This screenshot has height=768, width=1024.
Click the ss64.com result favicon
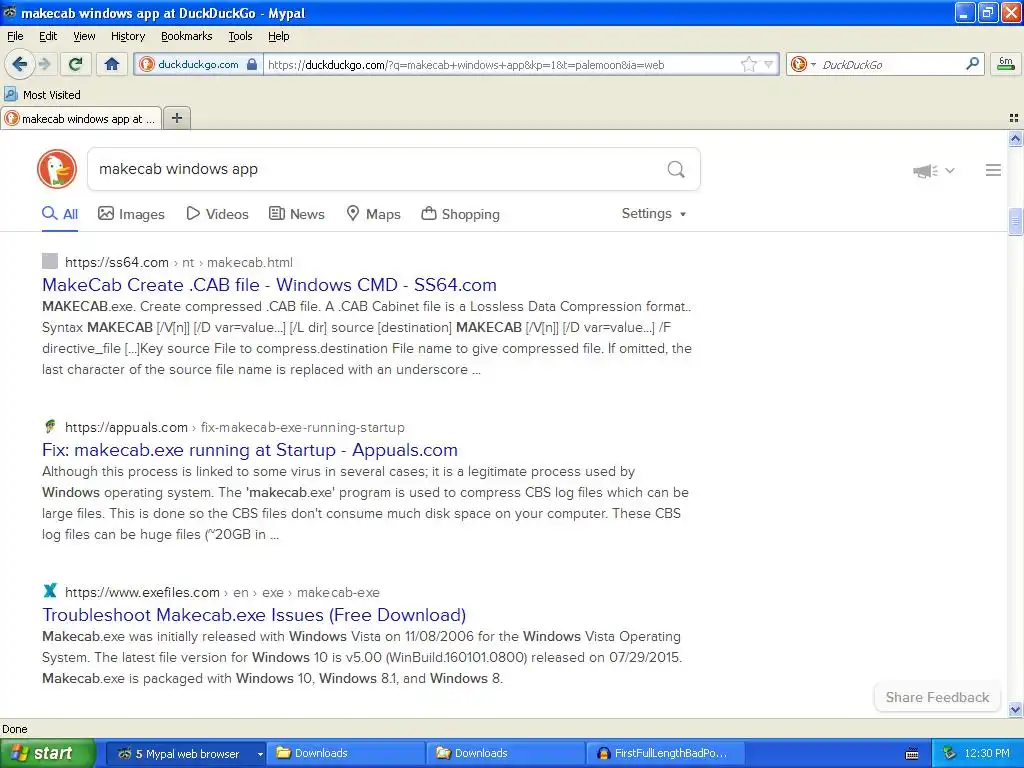click(50, 261)
